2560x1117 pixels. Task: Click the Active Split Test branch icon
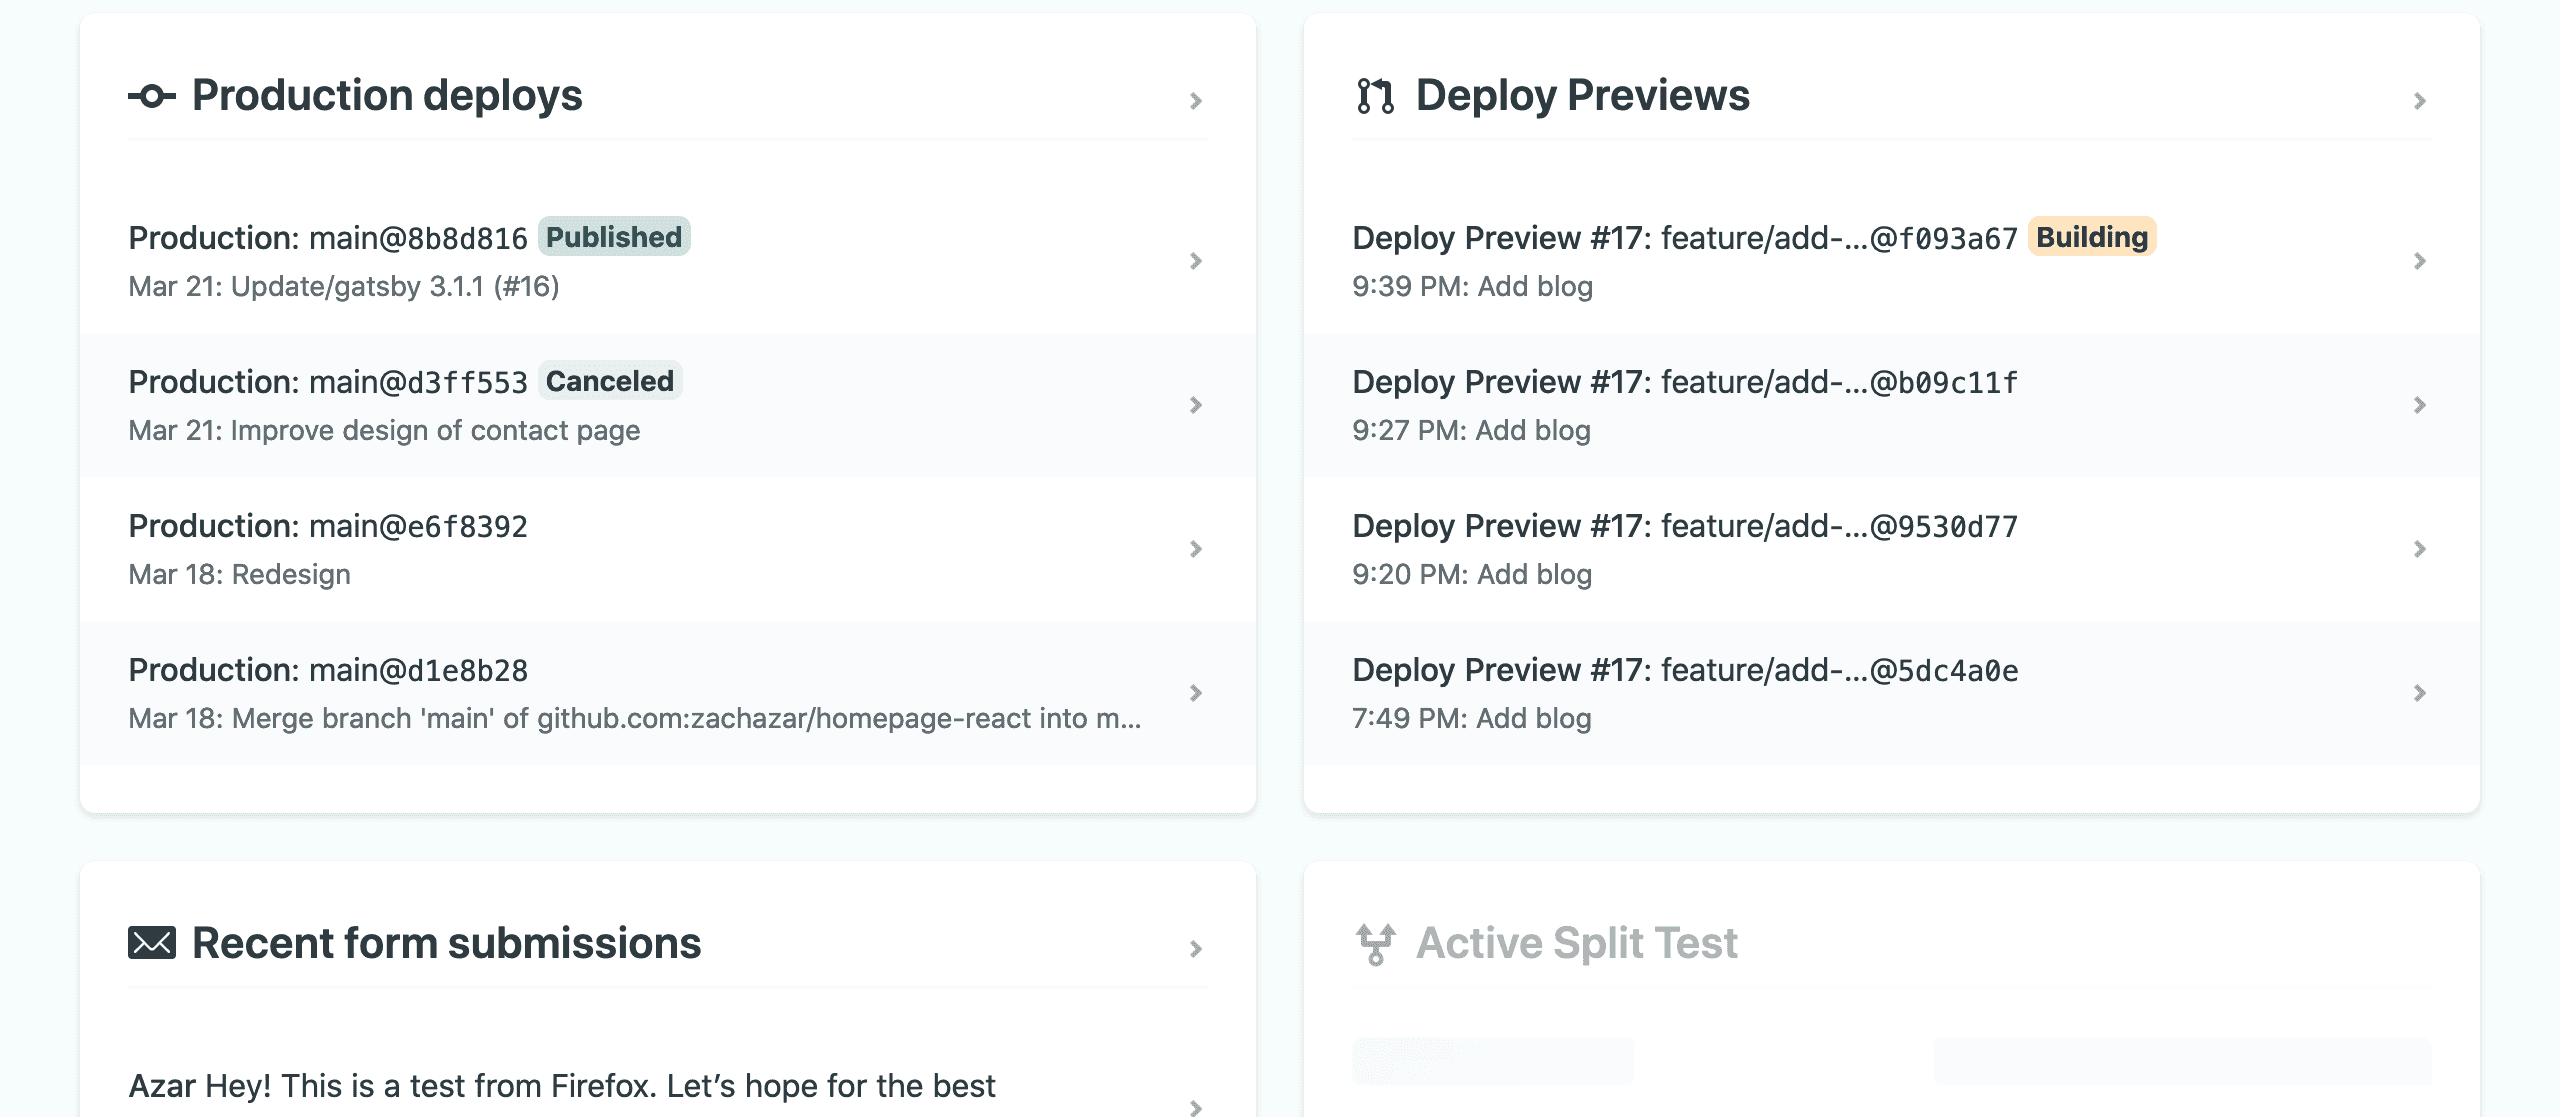(1375, 944)
